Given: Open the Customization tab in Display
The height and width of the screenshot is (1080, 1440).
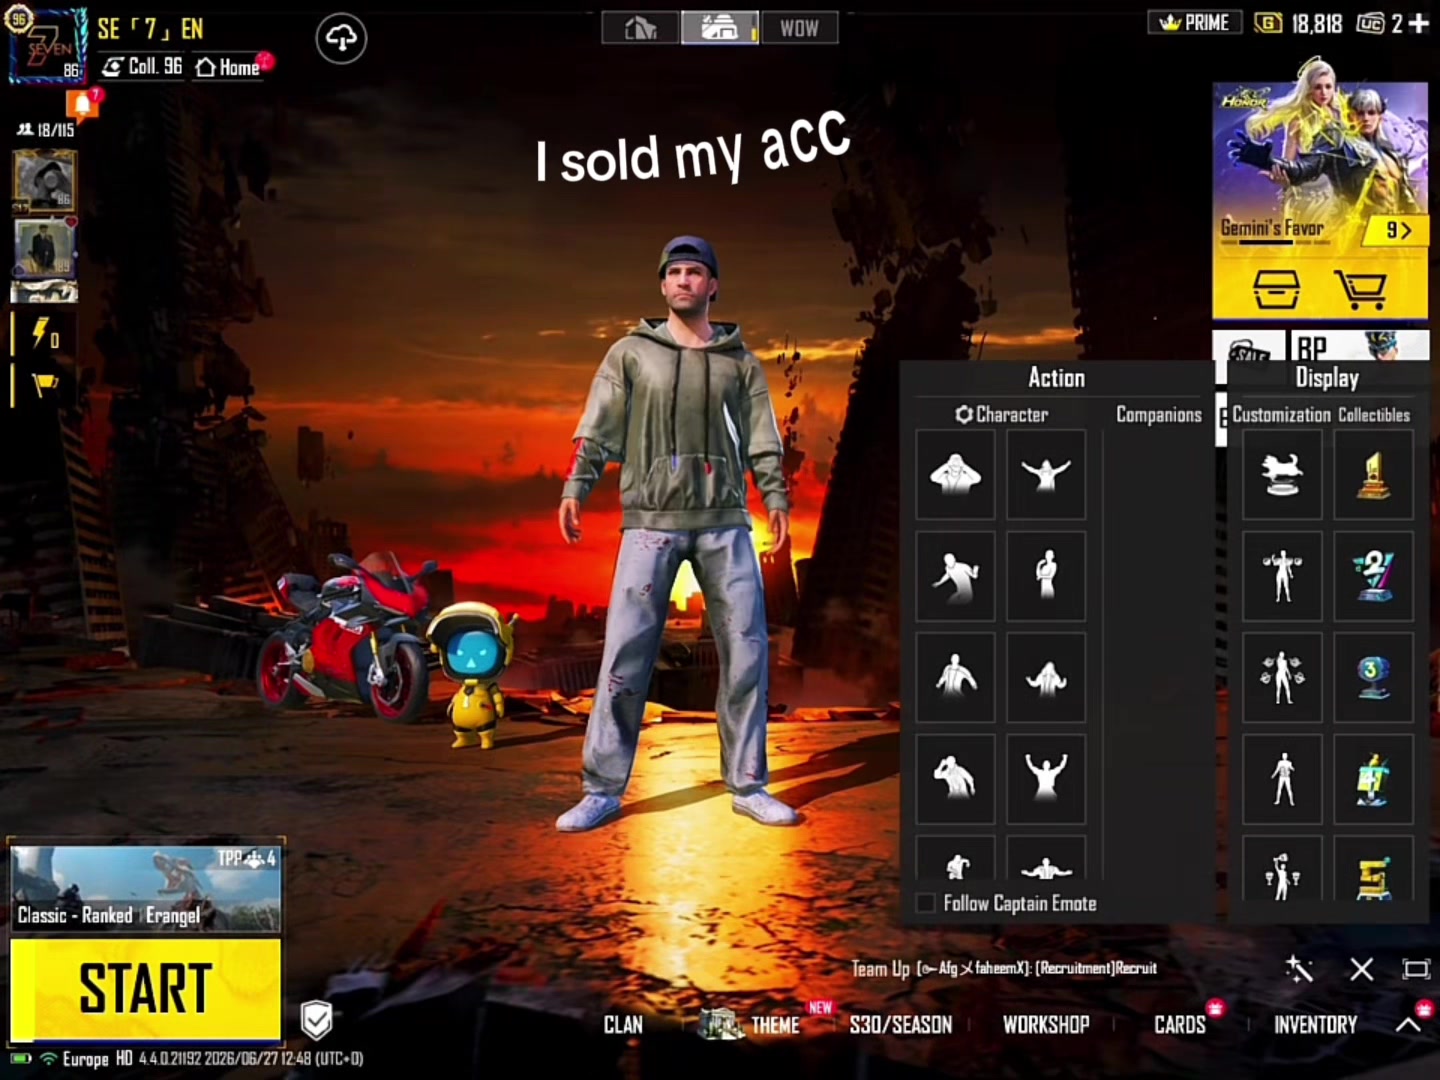Looking at the screenshot, I should [x=1281, y=414].
